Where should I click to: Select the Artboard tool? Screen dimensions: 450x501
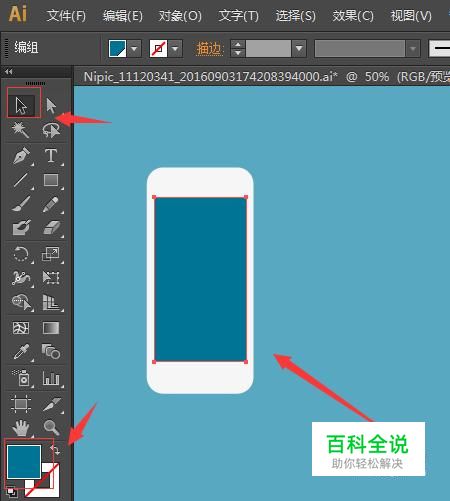[21, 404]
